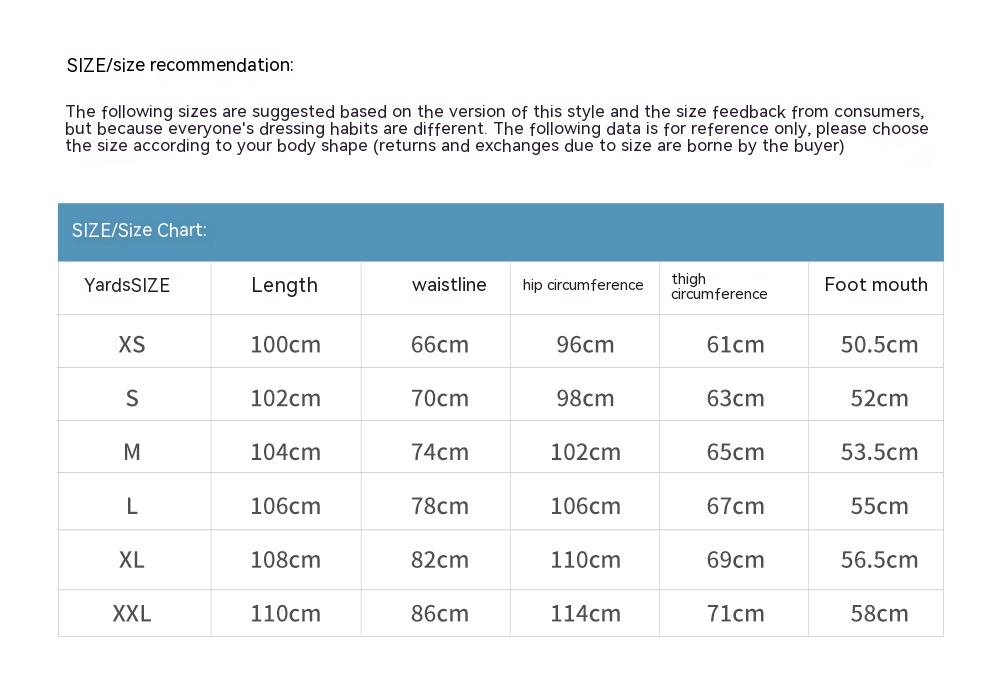Select the 96cm hip circumference cell

pyautogui.click(x=585, y=344)
